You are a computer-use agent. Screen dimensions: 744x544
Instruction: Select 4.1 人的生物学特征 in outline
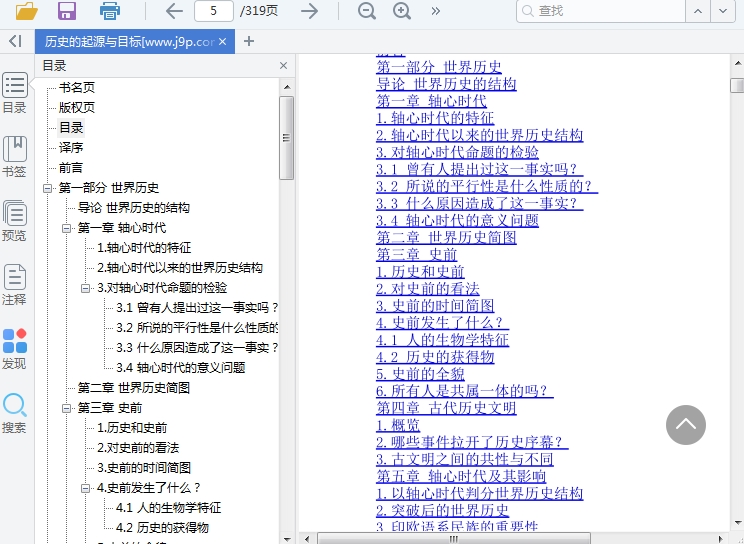[x=168, y=507]
